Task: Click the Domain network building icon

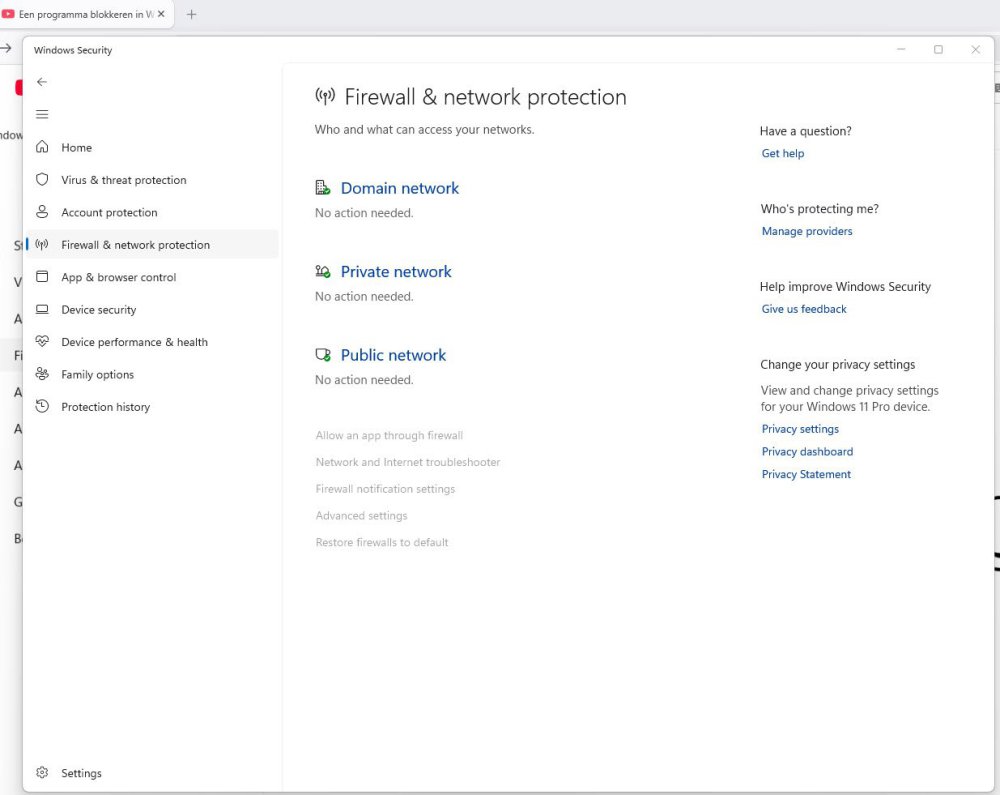Action: [323, 187]
